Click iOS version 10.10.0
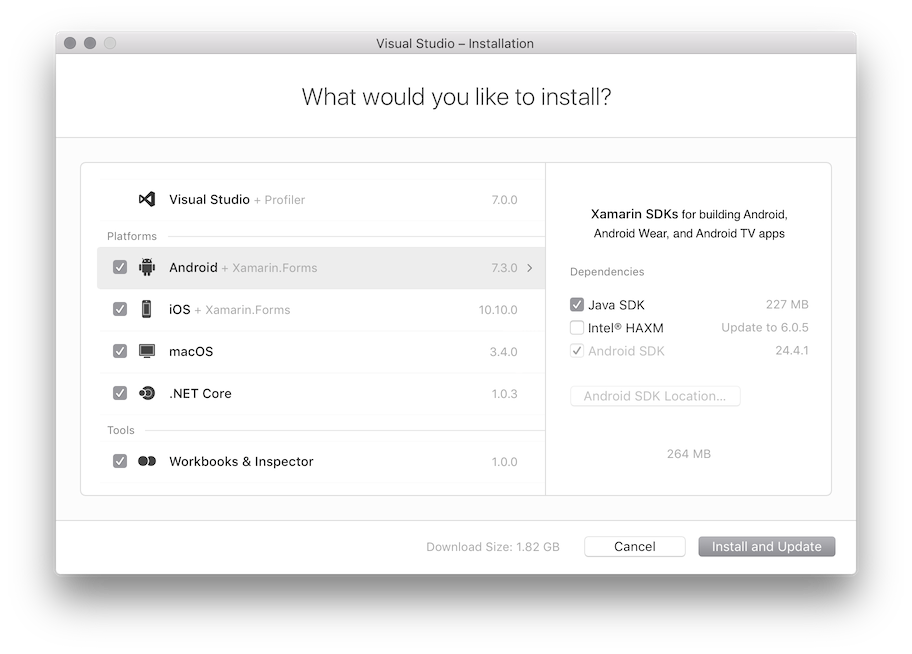Screen dimensions: 912x654 click(x=498, y=310)
